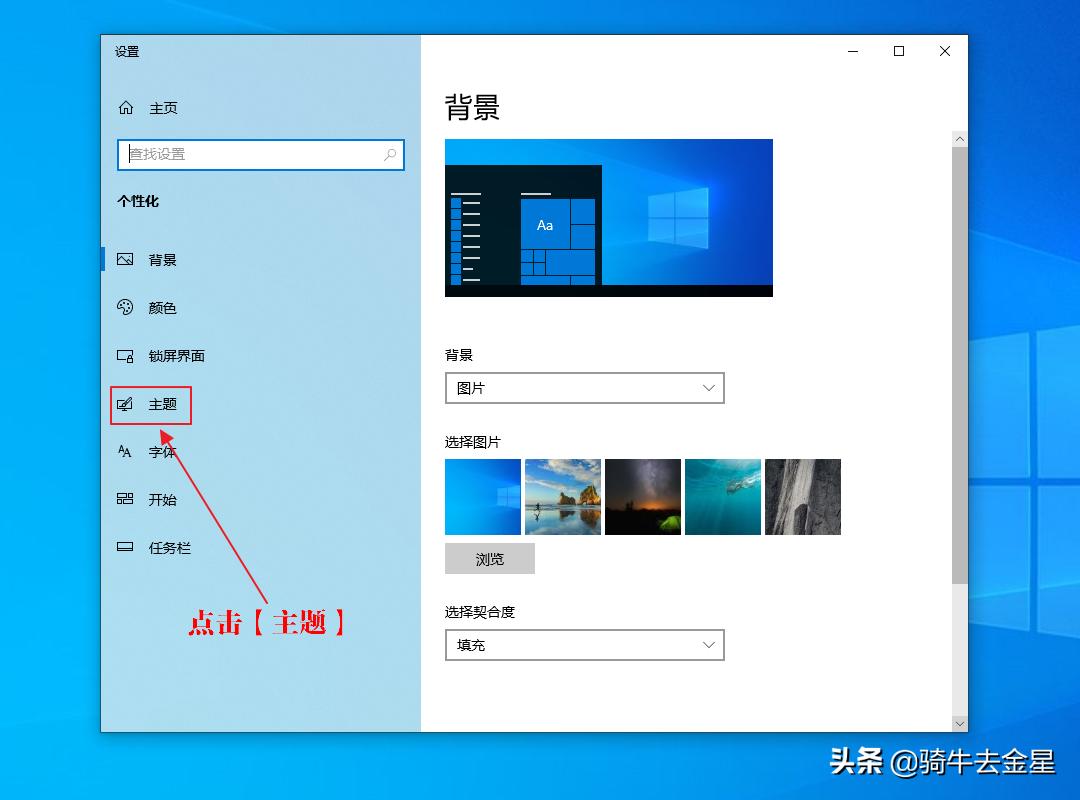Click the search magnifier in 查找设置 box
Viewport: 1080px width, 800px height.
390,156
